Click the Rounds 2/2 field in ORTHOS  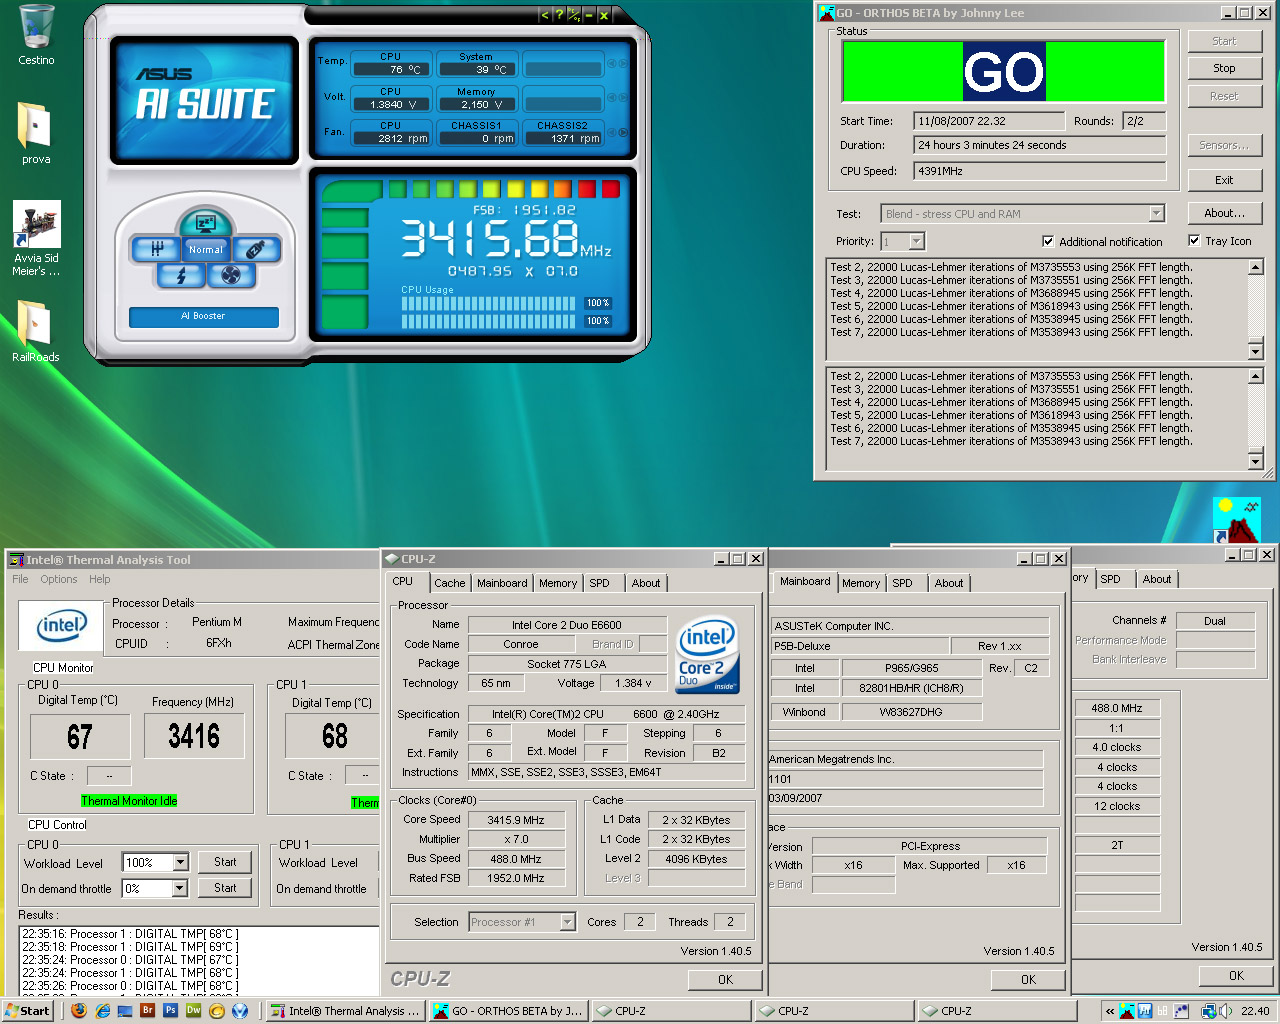pos(1144,120)
